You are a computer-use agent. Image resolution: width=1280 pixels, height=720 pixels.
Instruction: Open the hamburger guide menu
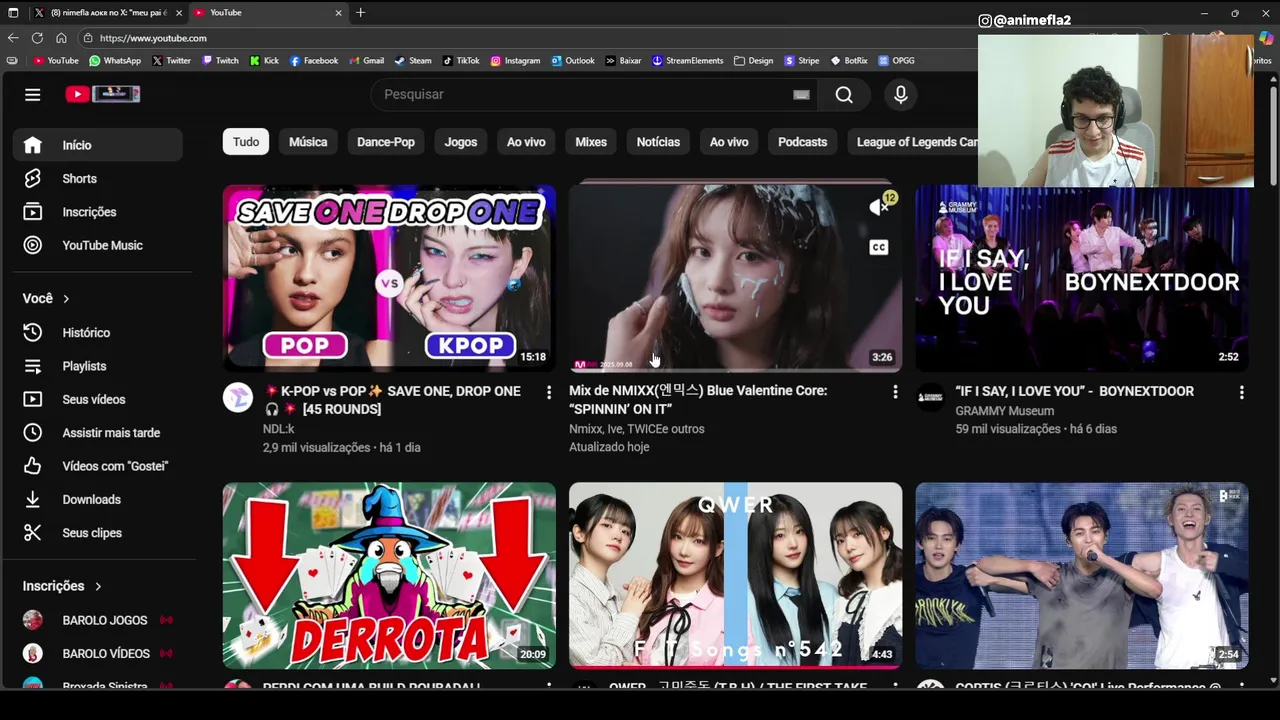coord(33,94)
